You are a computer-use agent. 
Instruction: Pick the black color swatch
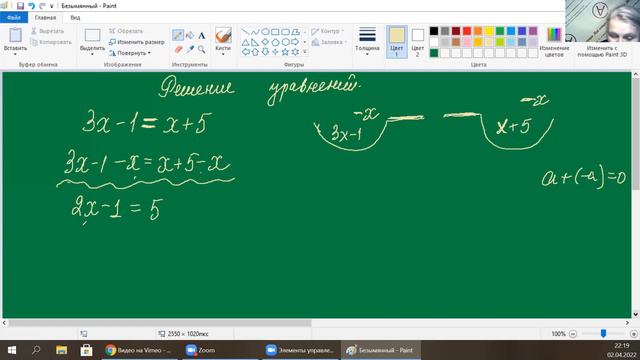434,31
